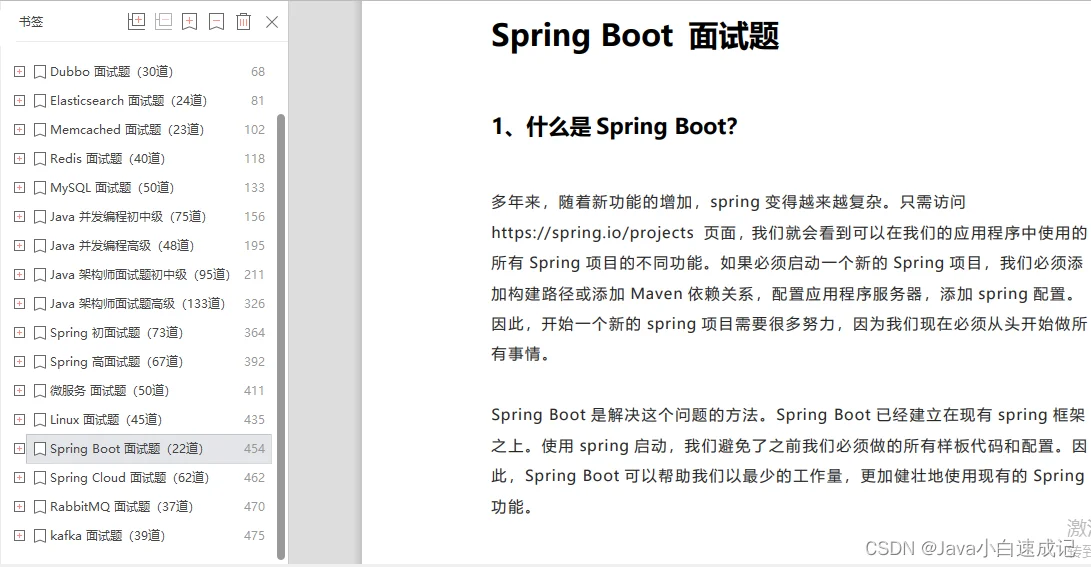Open the Memcached 面试题 (23道) bookmark

[x=127, y=129]
